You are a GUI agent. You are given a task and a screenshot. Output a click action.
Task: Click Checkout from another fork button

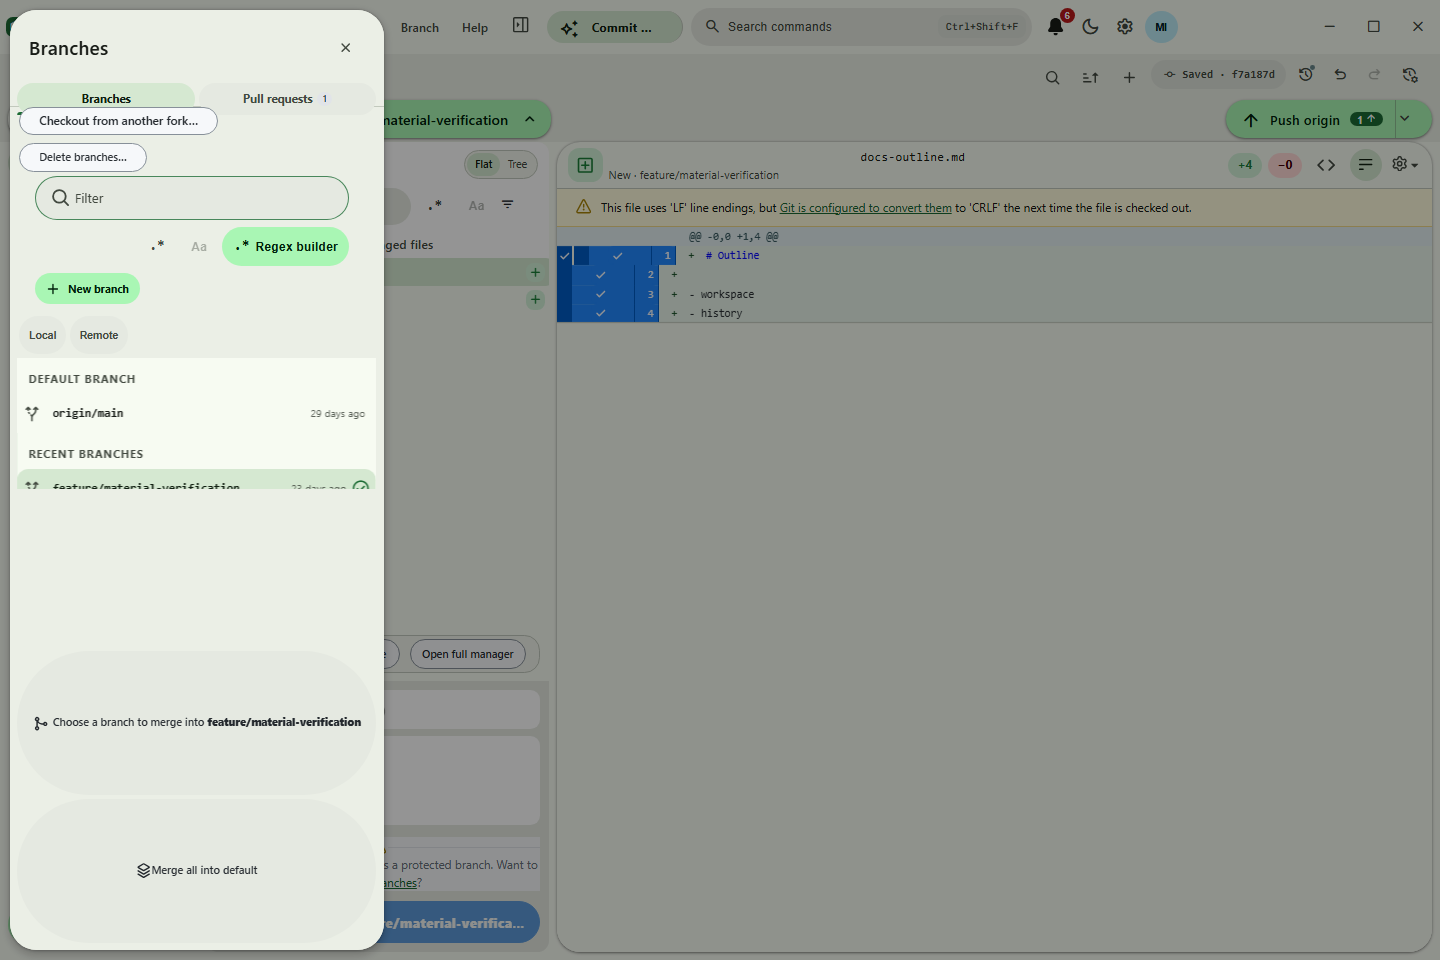118,121
